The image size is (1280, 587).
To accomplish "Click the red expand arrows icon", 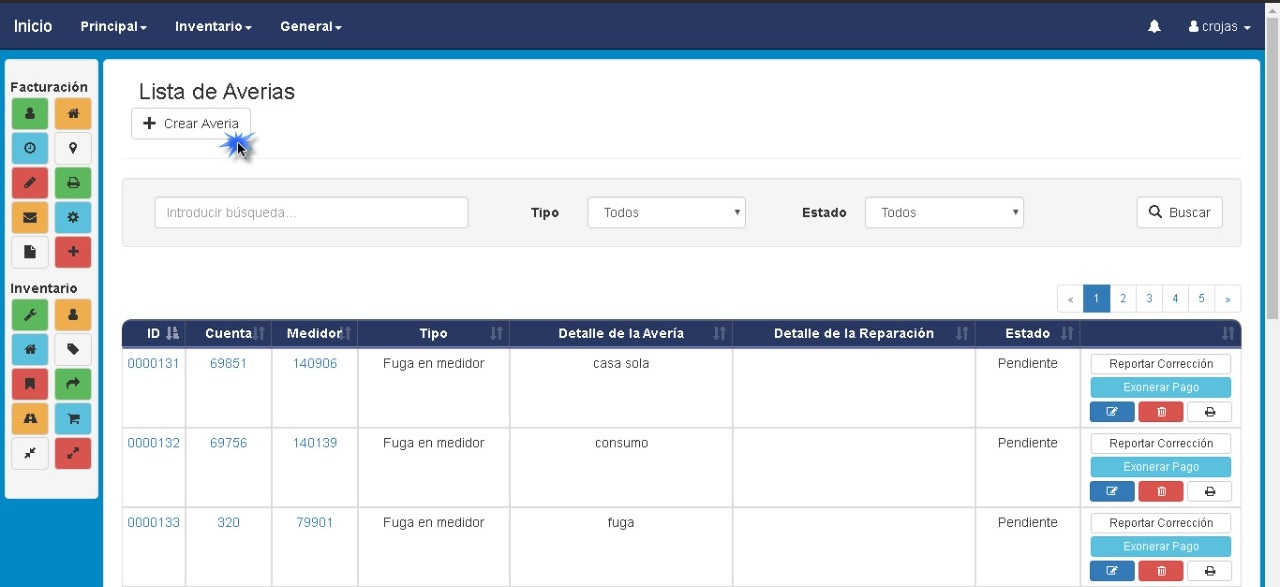I will coord(73,453).
